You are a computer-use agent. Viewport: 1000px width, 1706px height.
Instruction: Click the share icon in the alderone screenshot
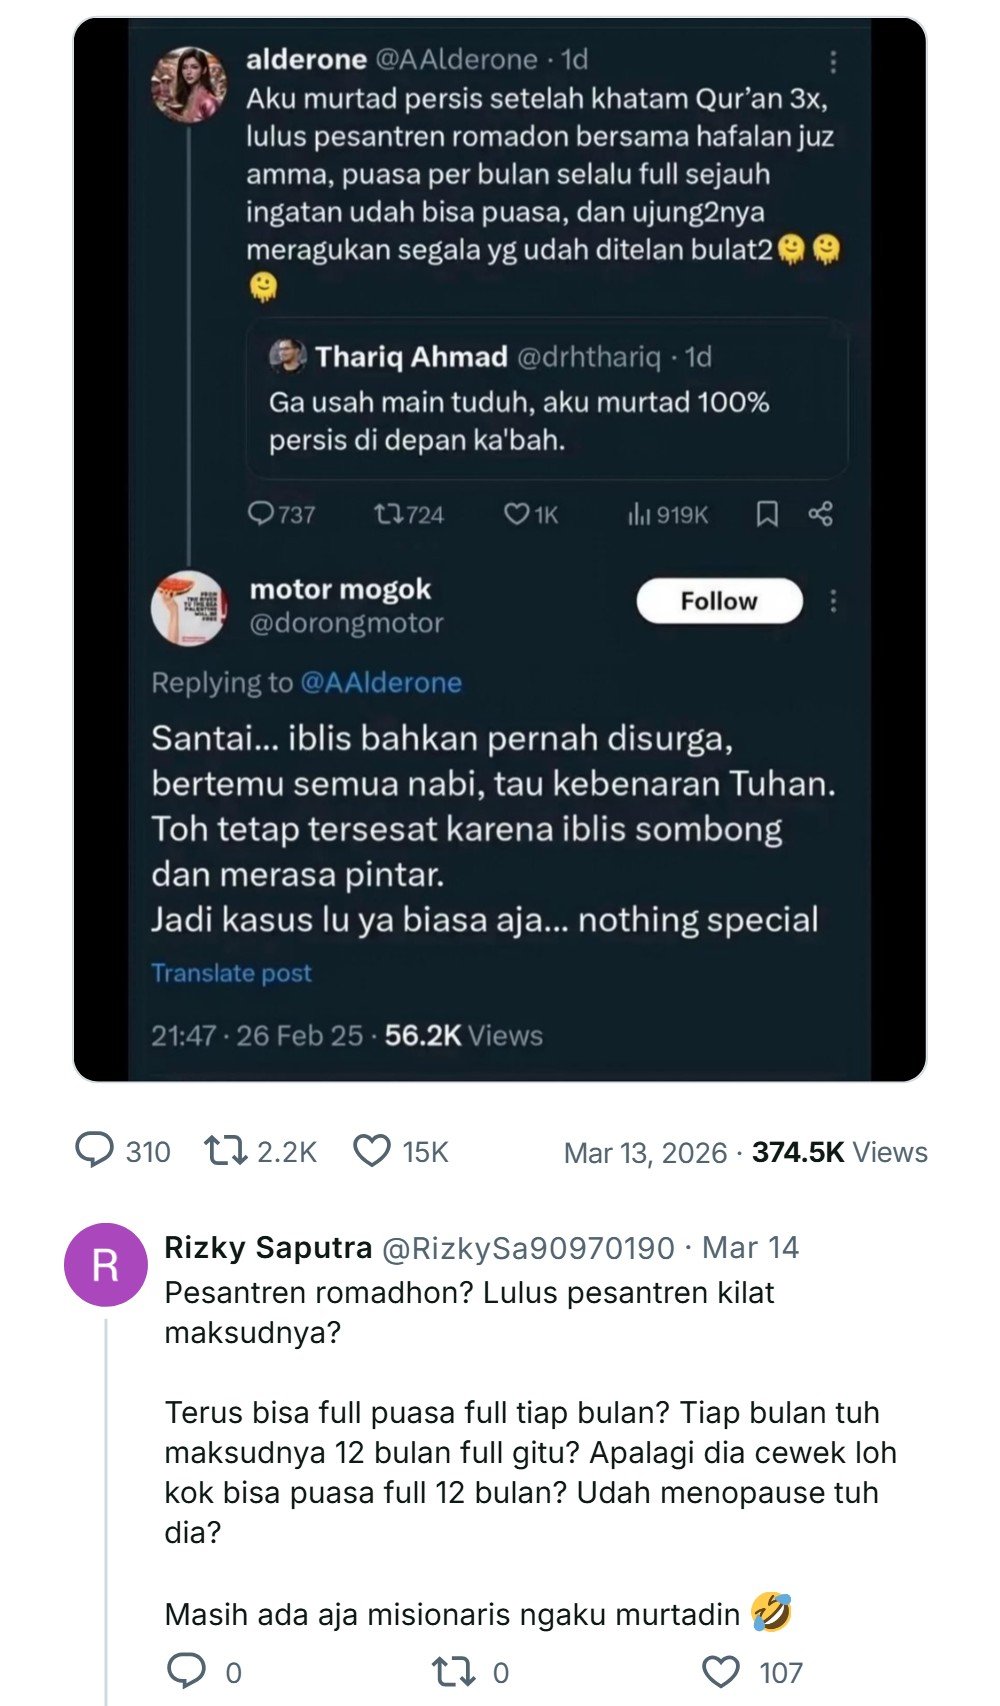tap(821, 514)
